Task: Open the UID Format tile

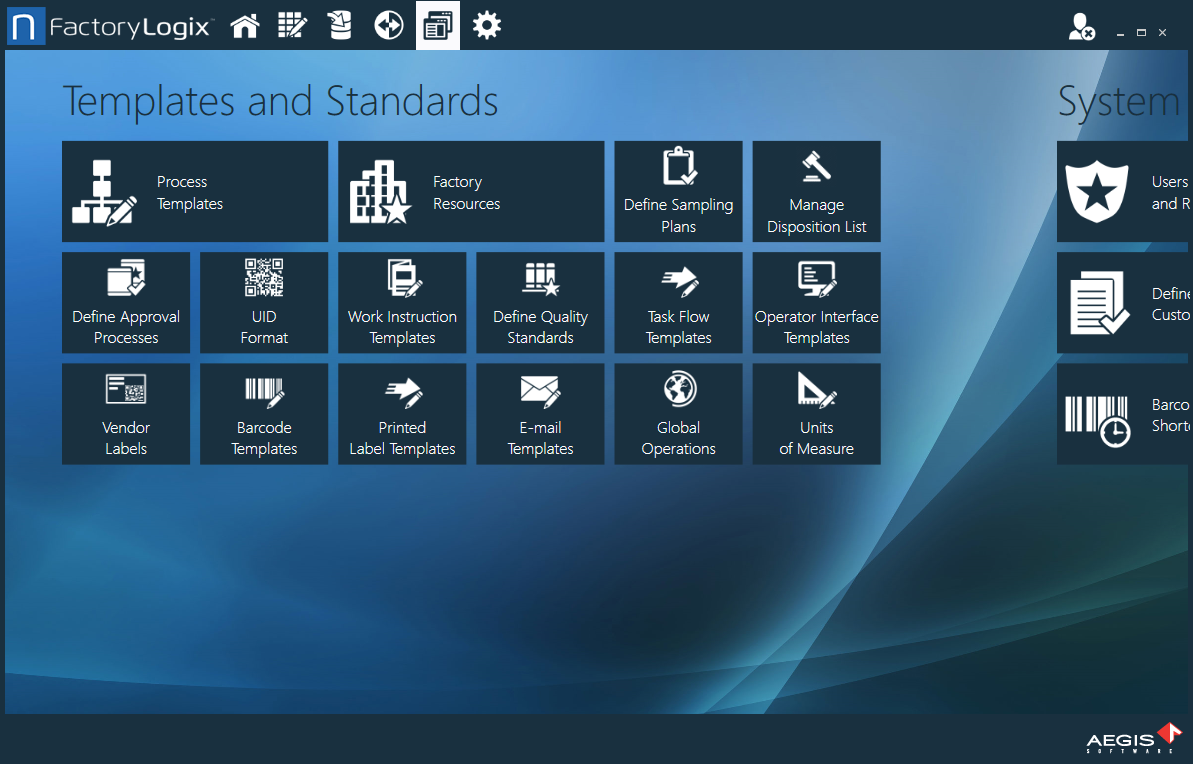Action: [x=264, y=303]
